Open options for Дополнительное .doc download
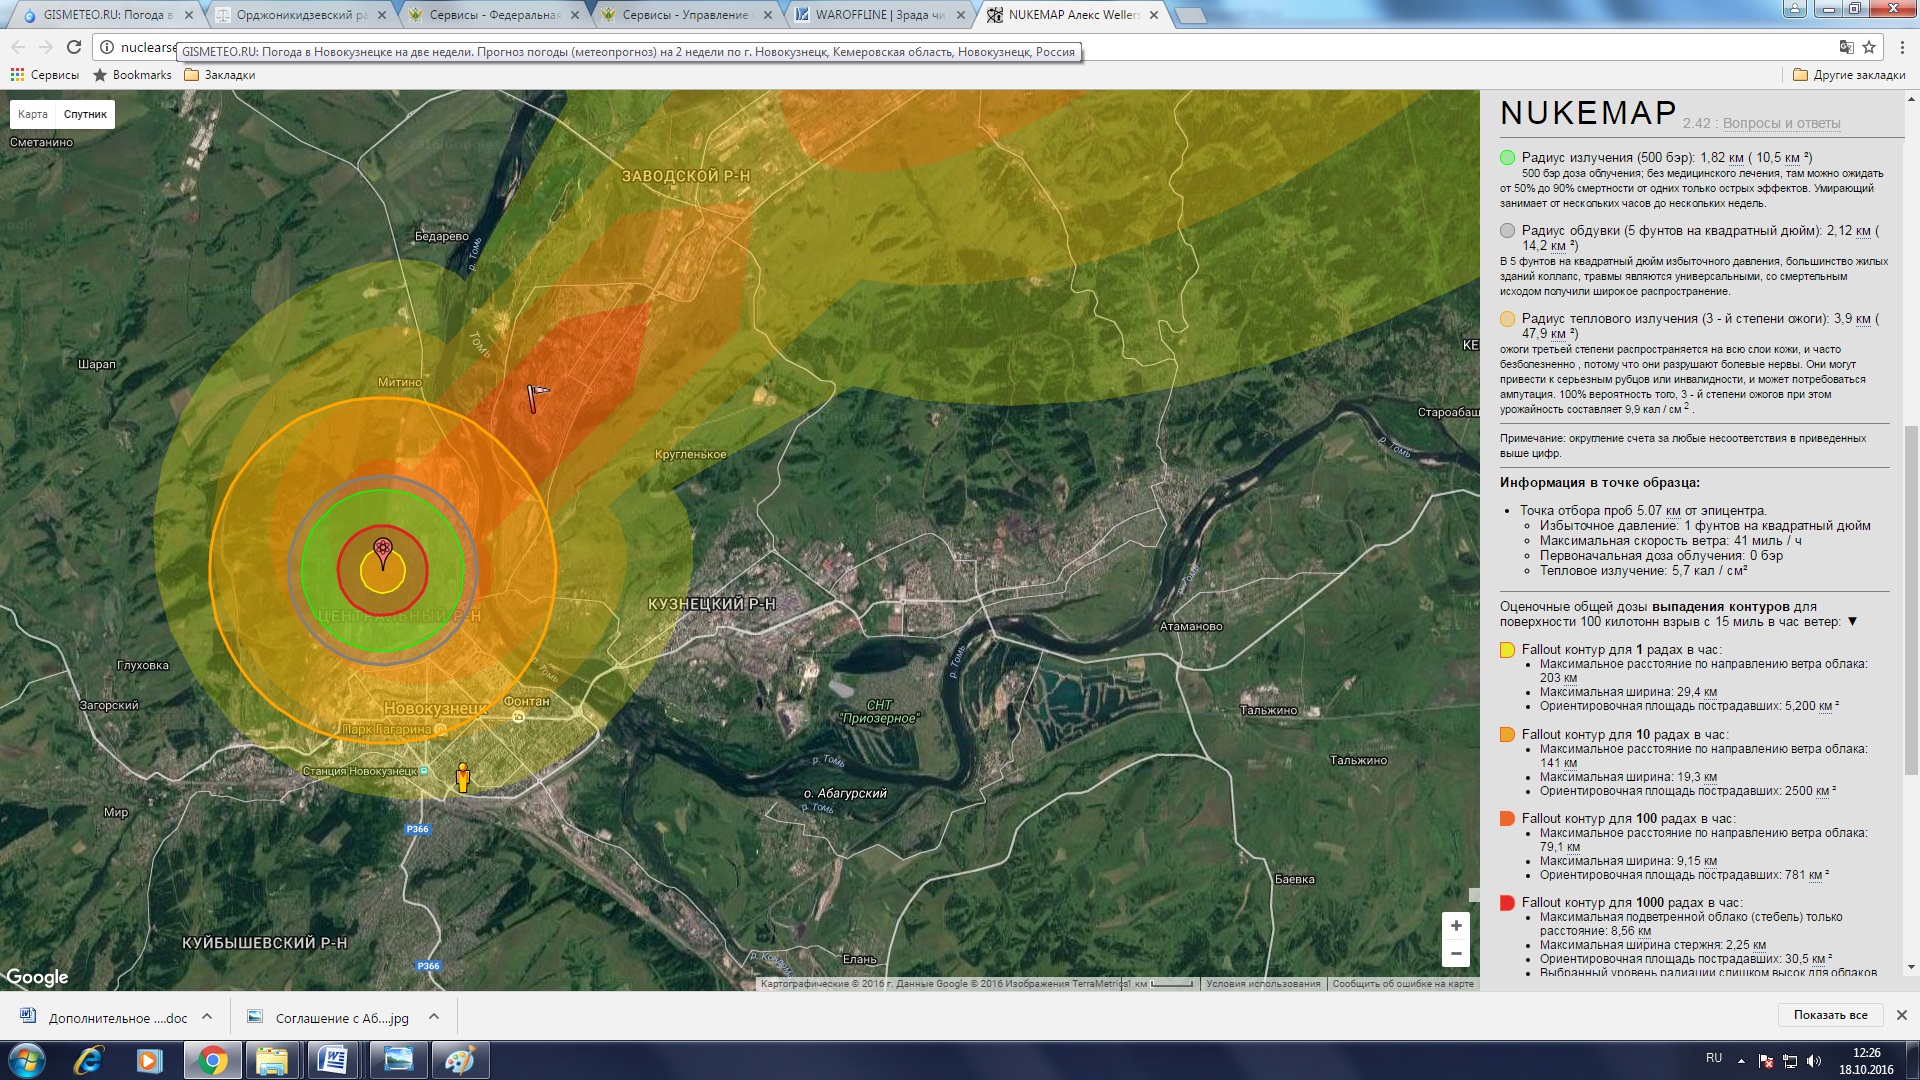The width and height of the screenshot is (1920, 1080). click(x=207, y=1017)
